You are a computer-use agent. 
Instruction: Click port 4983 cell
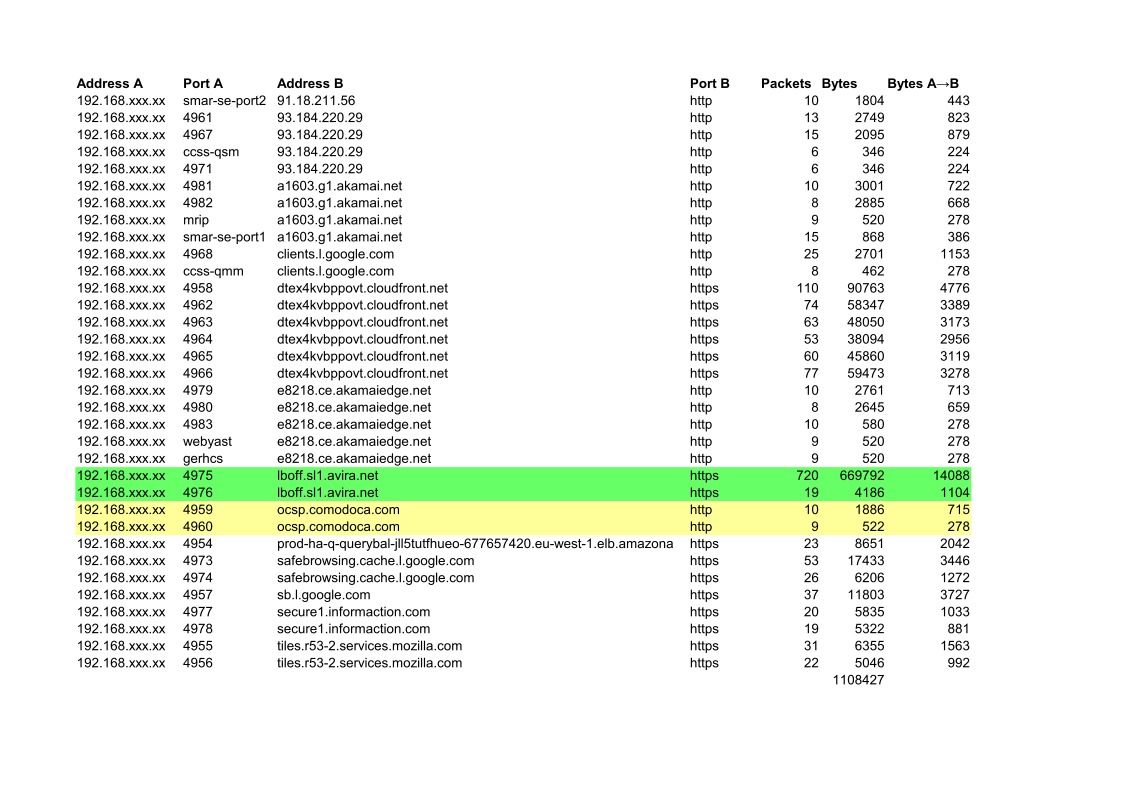coord(198,425)
